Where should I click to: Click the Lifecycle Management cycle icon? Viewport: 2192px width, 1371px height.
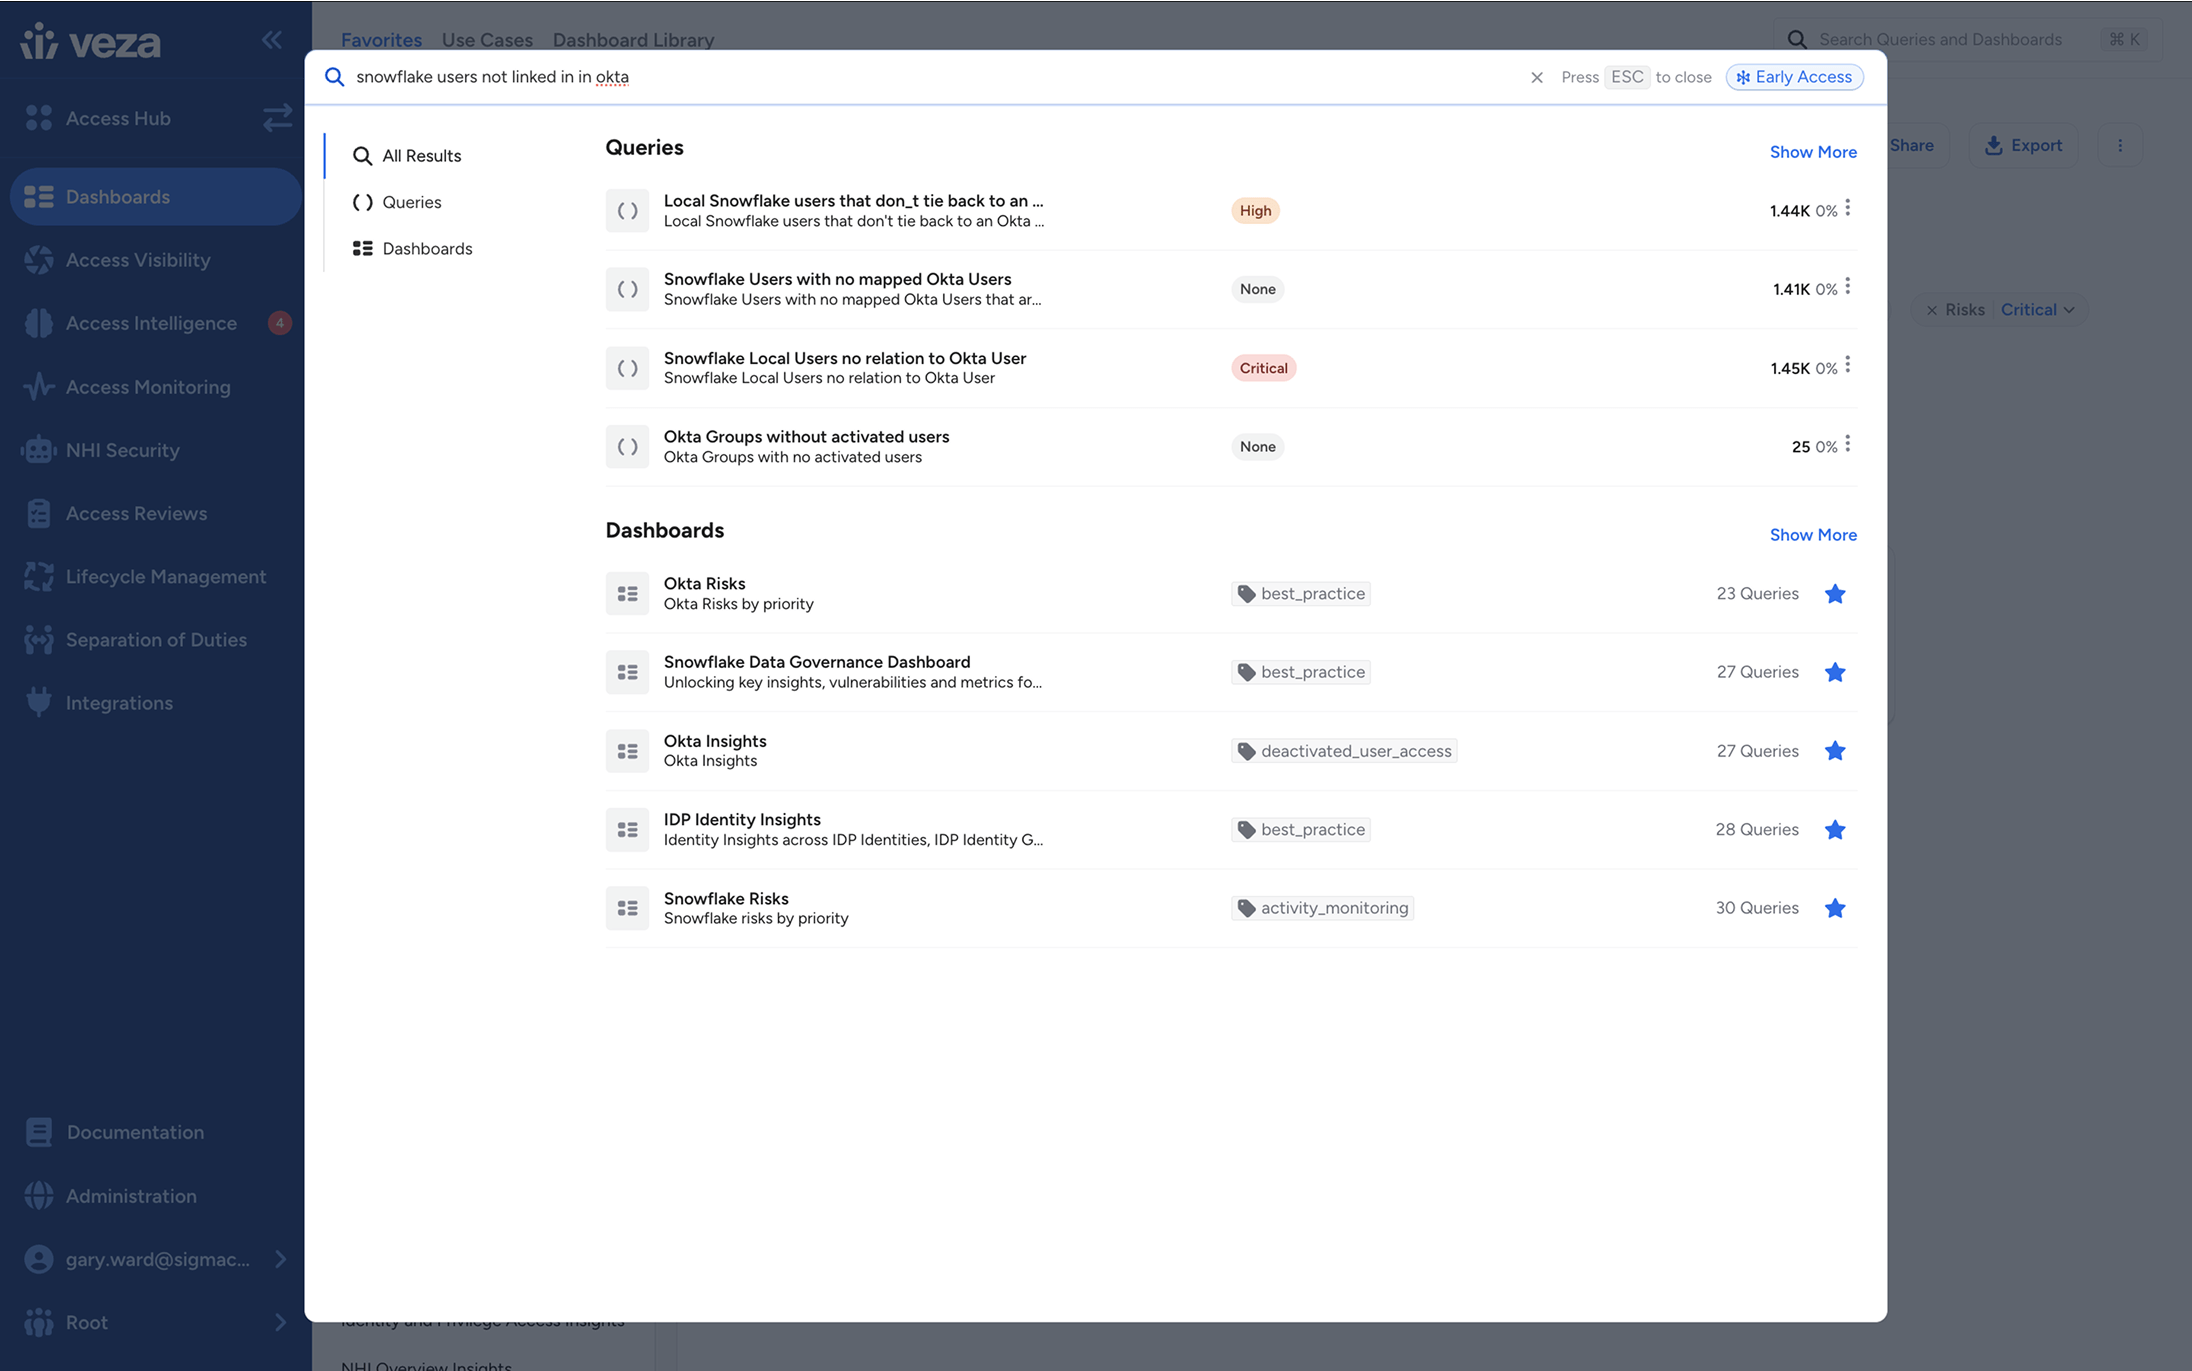click(39, 577)
